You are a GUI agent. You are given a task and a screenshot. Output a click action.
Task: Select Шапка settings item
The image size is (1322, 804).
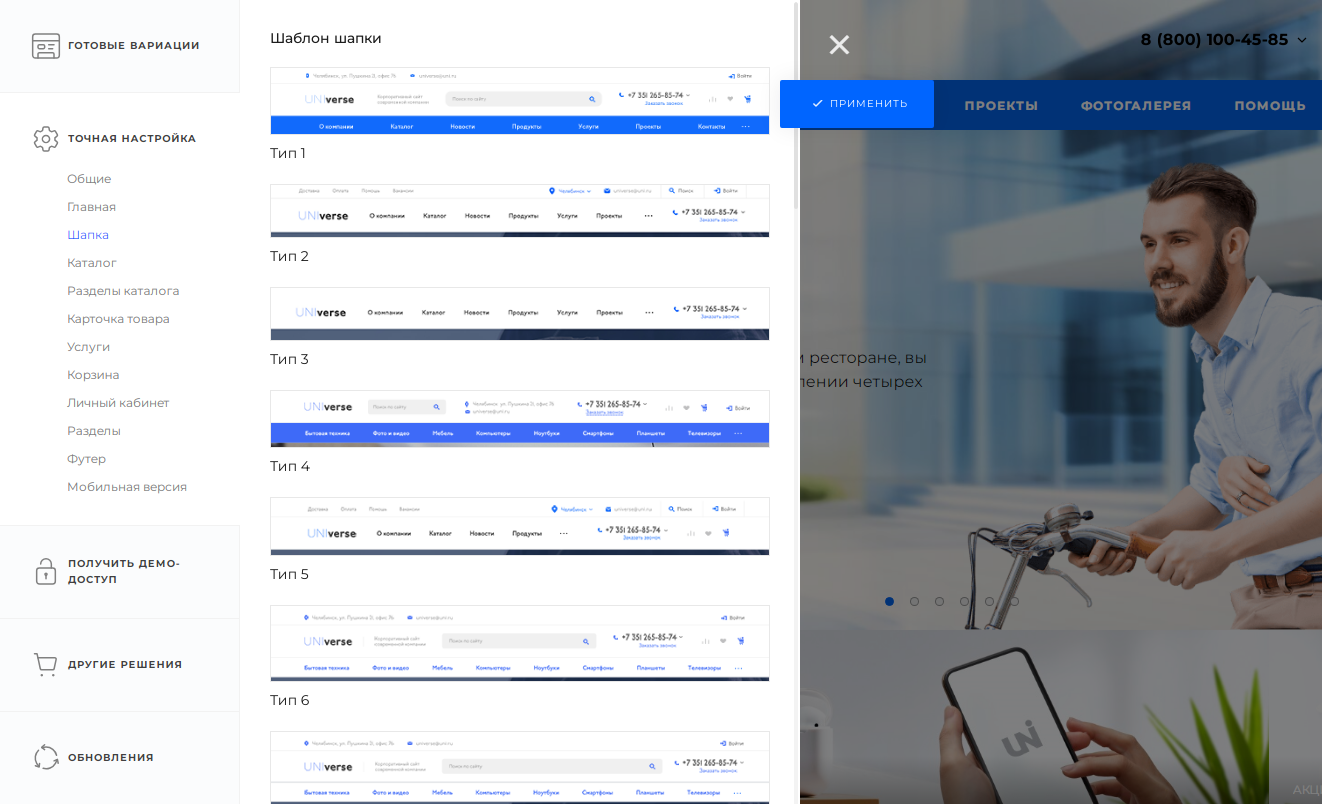(x=88, y=235)
